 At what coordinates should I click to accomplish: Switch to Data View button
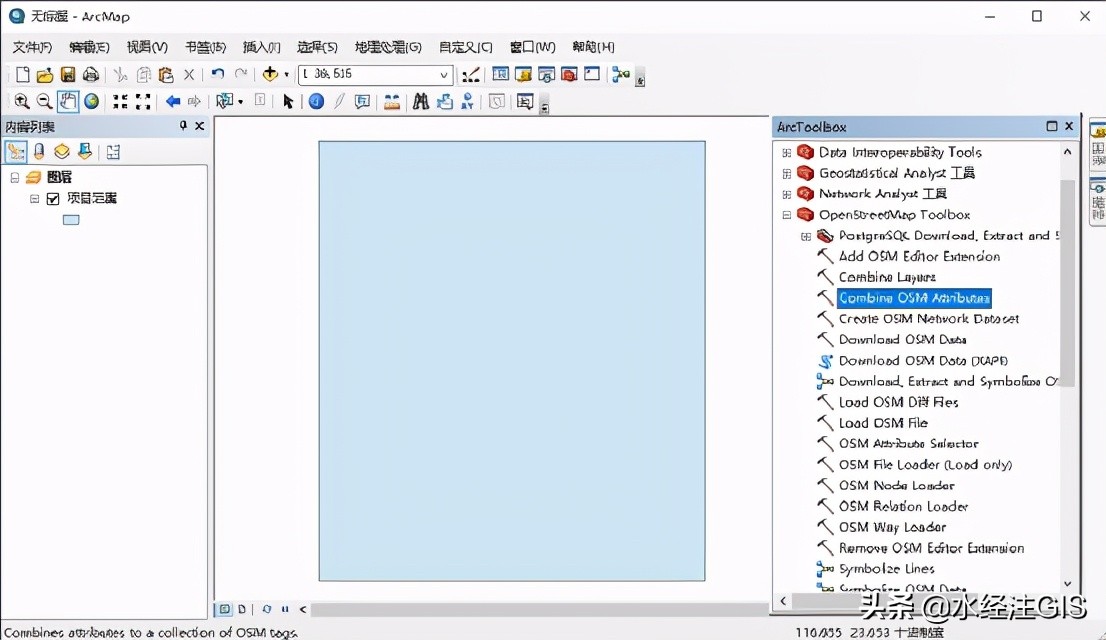point(224,609)
